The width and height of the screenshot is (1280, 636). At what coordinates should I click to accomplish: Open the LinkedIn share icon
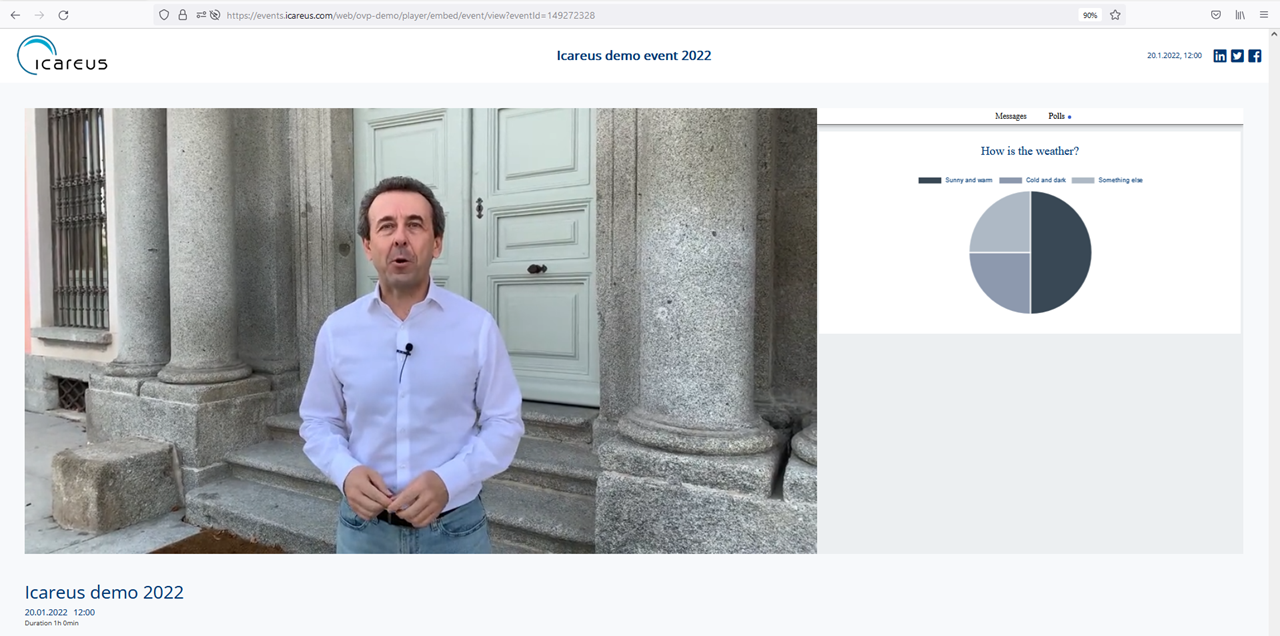pos(1220,56)
